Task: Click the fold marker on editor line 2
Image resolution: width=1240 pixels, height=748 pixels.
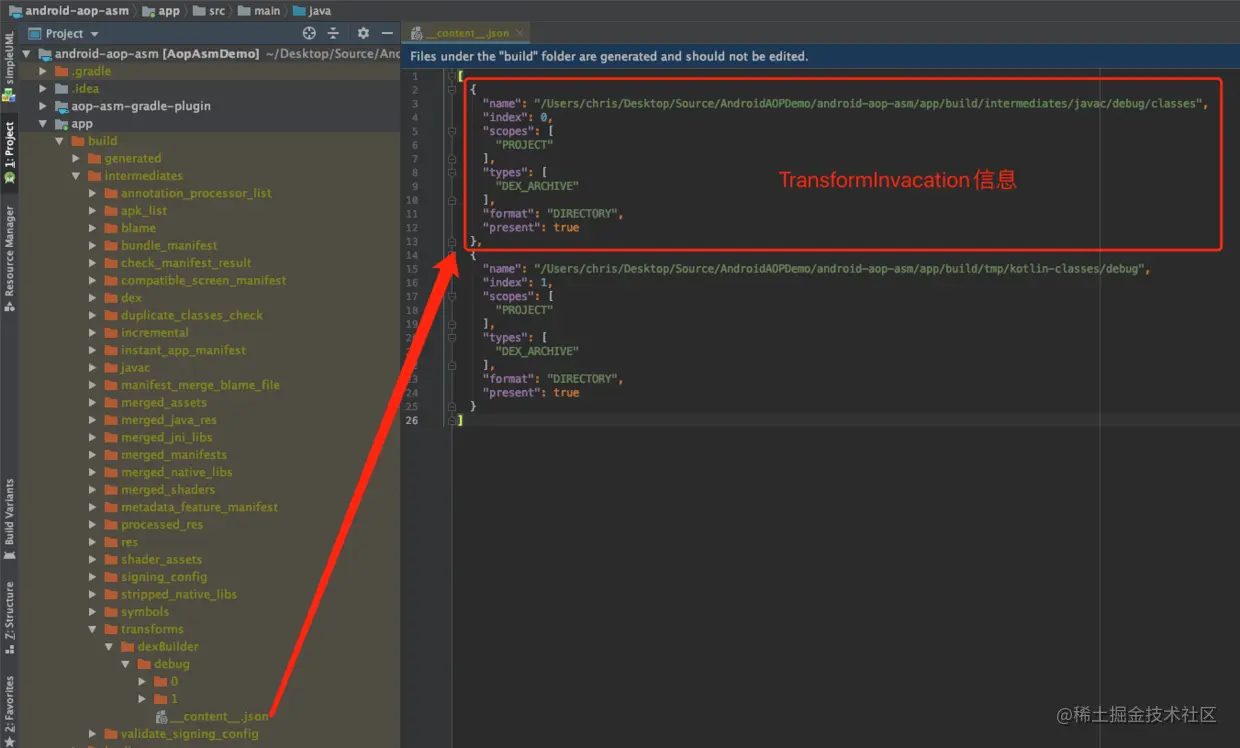Action: coord(452,90)
